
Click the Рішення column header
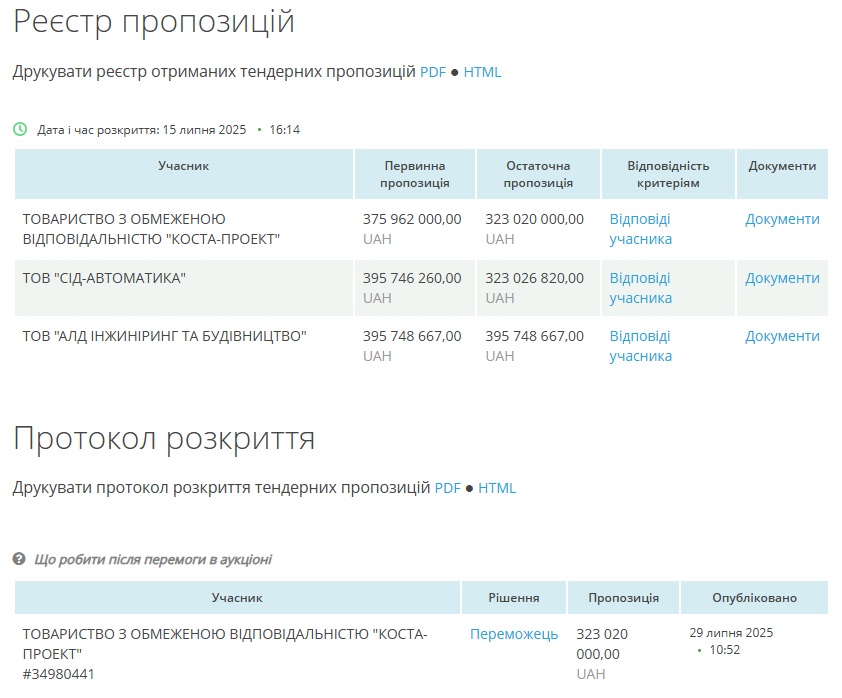point(514,598)
